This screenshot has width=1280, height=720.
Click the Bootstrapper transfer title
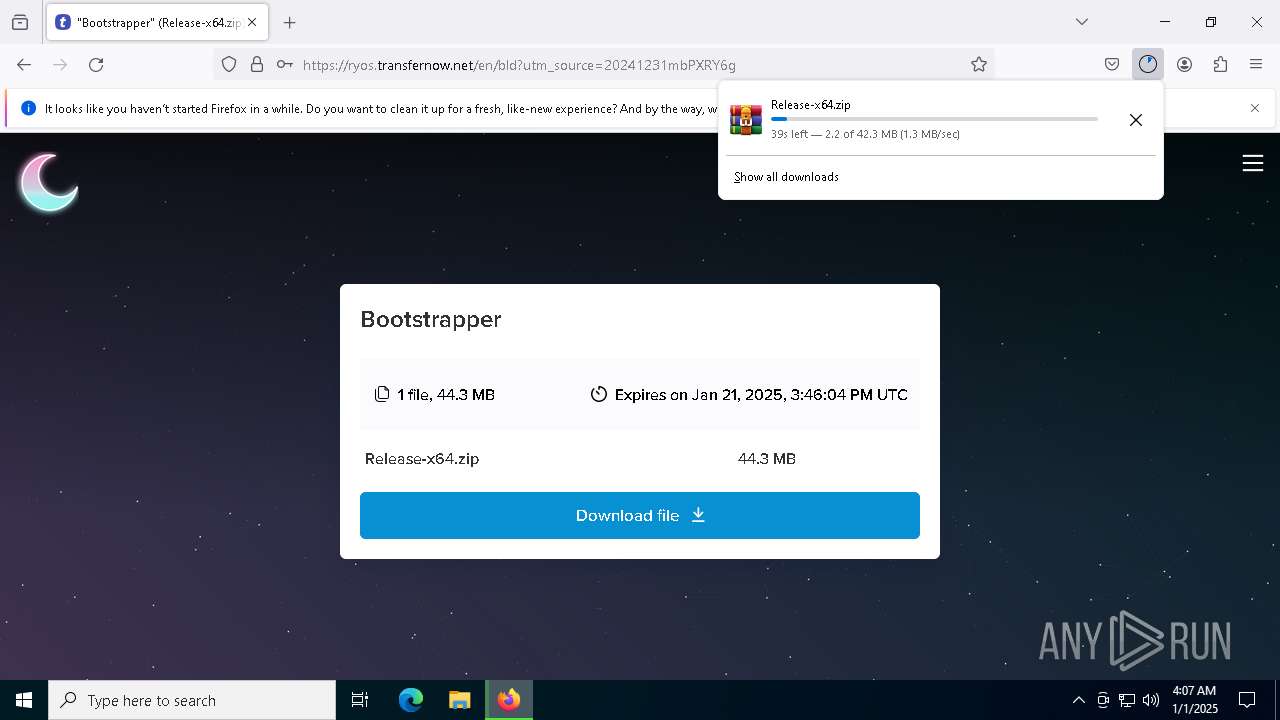431,320
